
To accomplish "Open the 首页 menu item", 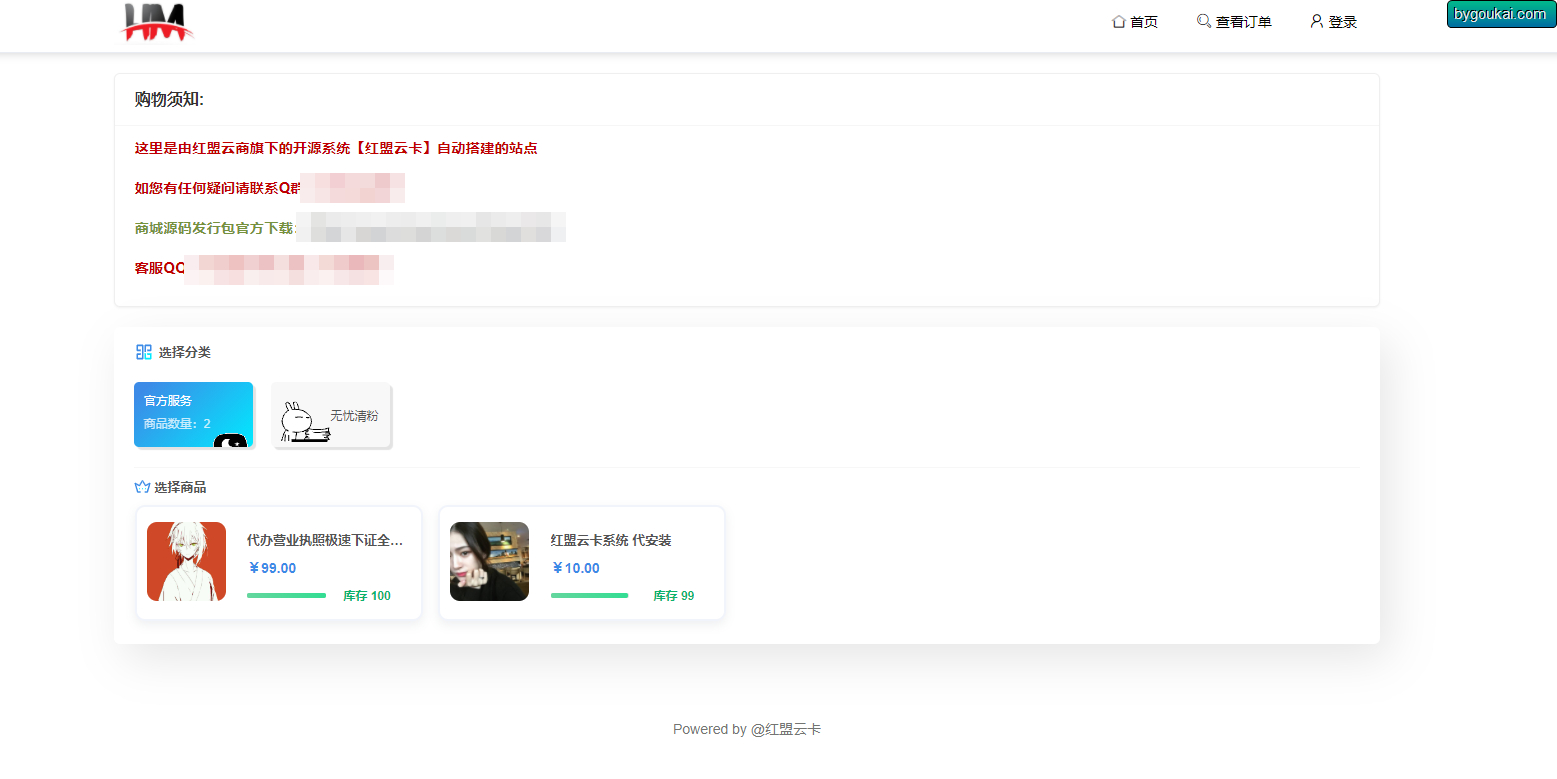I will point(1135,22).
